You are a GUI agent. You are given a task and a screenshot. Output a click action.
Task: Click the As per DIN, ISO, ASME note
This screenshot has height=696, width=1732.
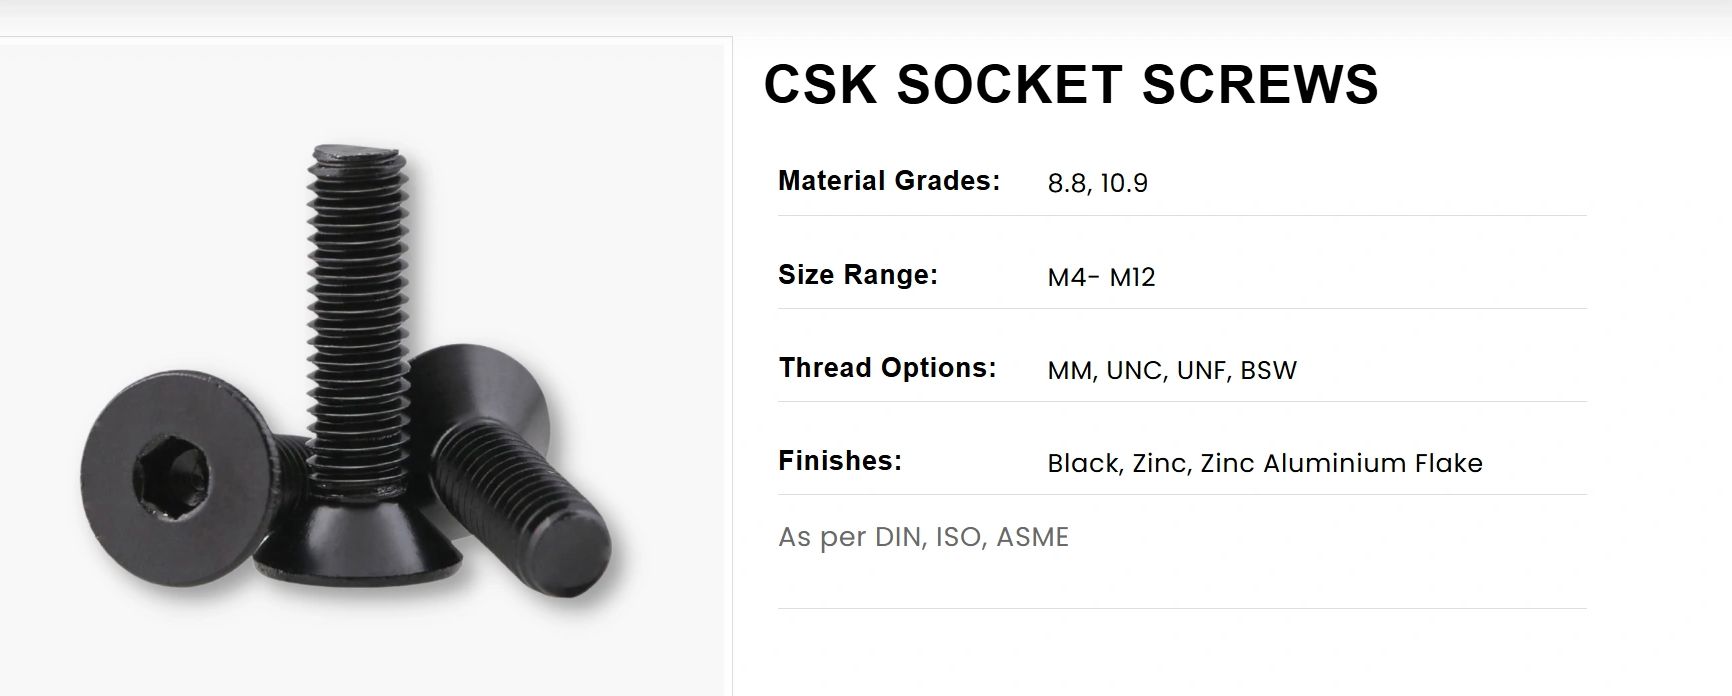click(x=923, y=537)
